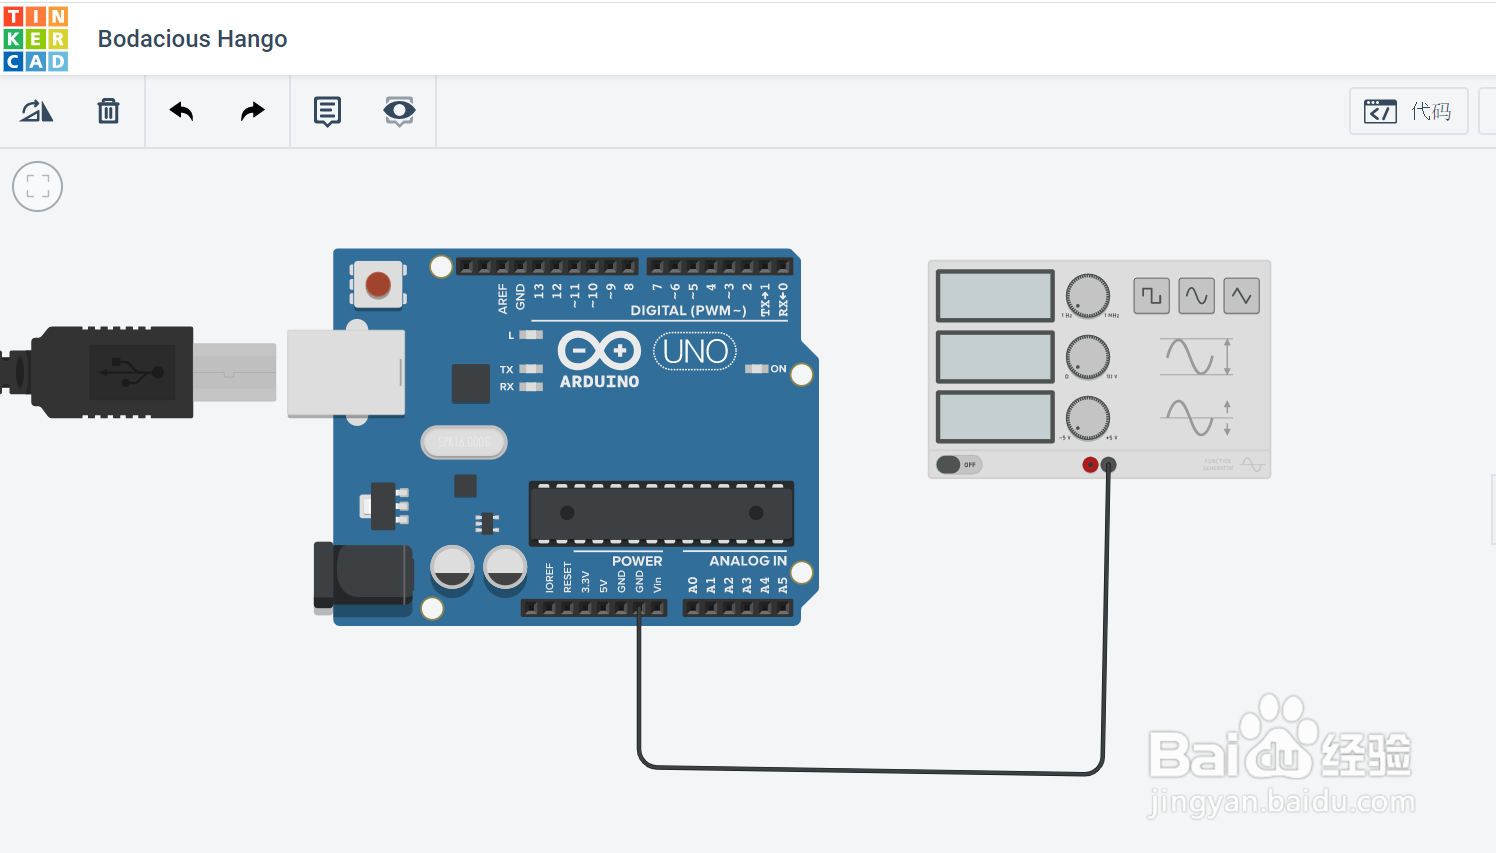
Task: Toggle the function generator power switch
Action: coord(958,465)
